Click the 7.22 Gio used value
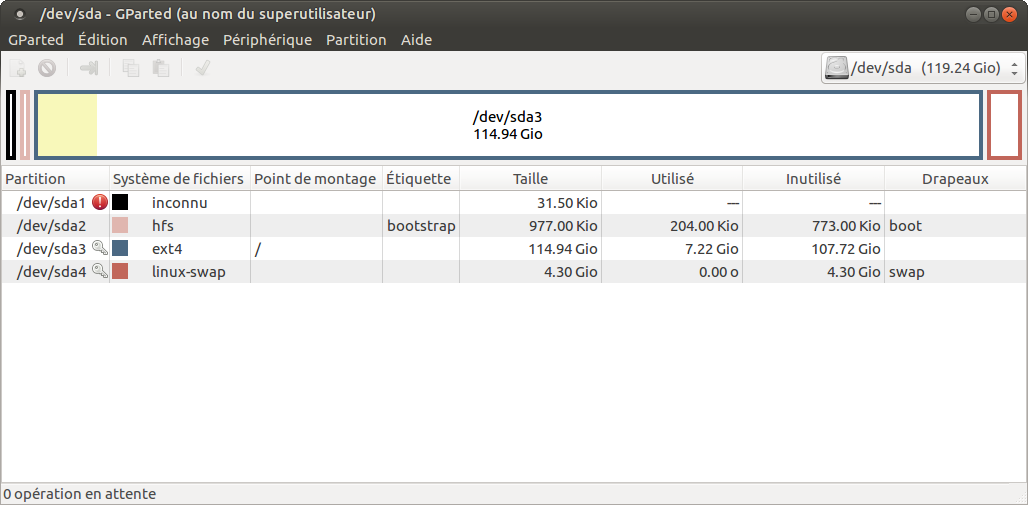Screen dimensions: 1028x505 pyautogui.click(x=713, y=249)
